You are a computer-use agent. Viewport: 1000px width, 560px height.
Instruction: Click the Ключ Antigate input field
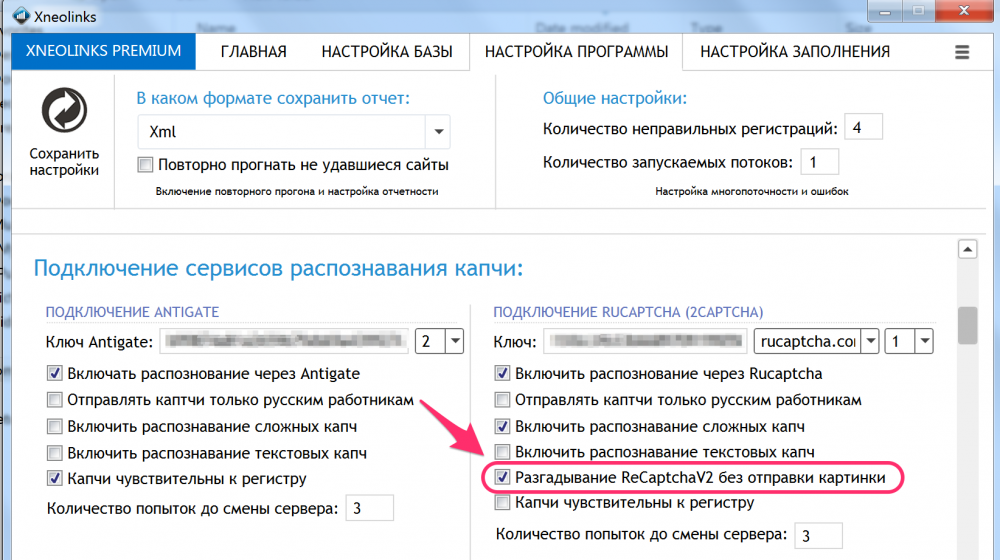284,341
